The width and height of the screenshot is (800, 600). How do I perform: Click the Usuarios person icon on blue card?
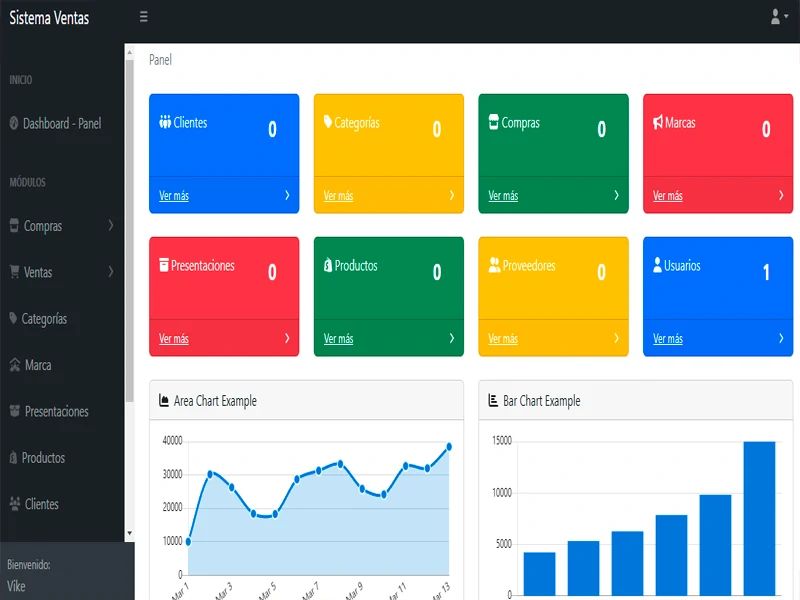pos(657,265)
